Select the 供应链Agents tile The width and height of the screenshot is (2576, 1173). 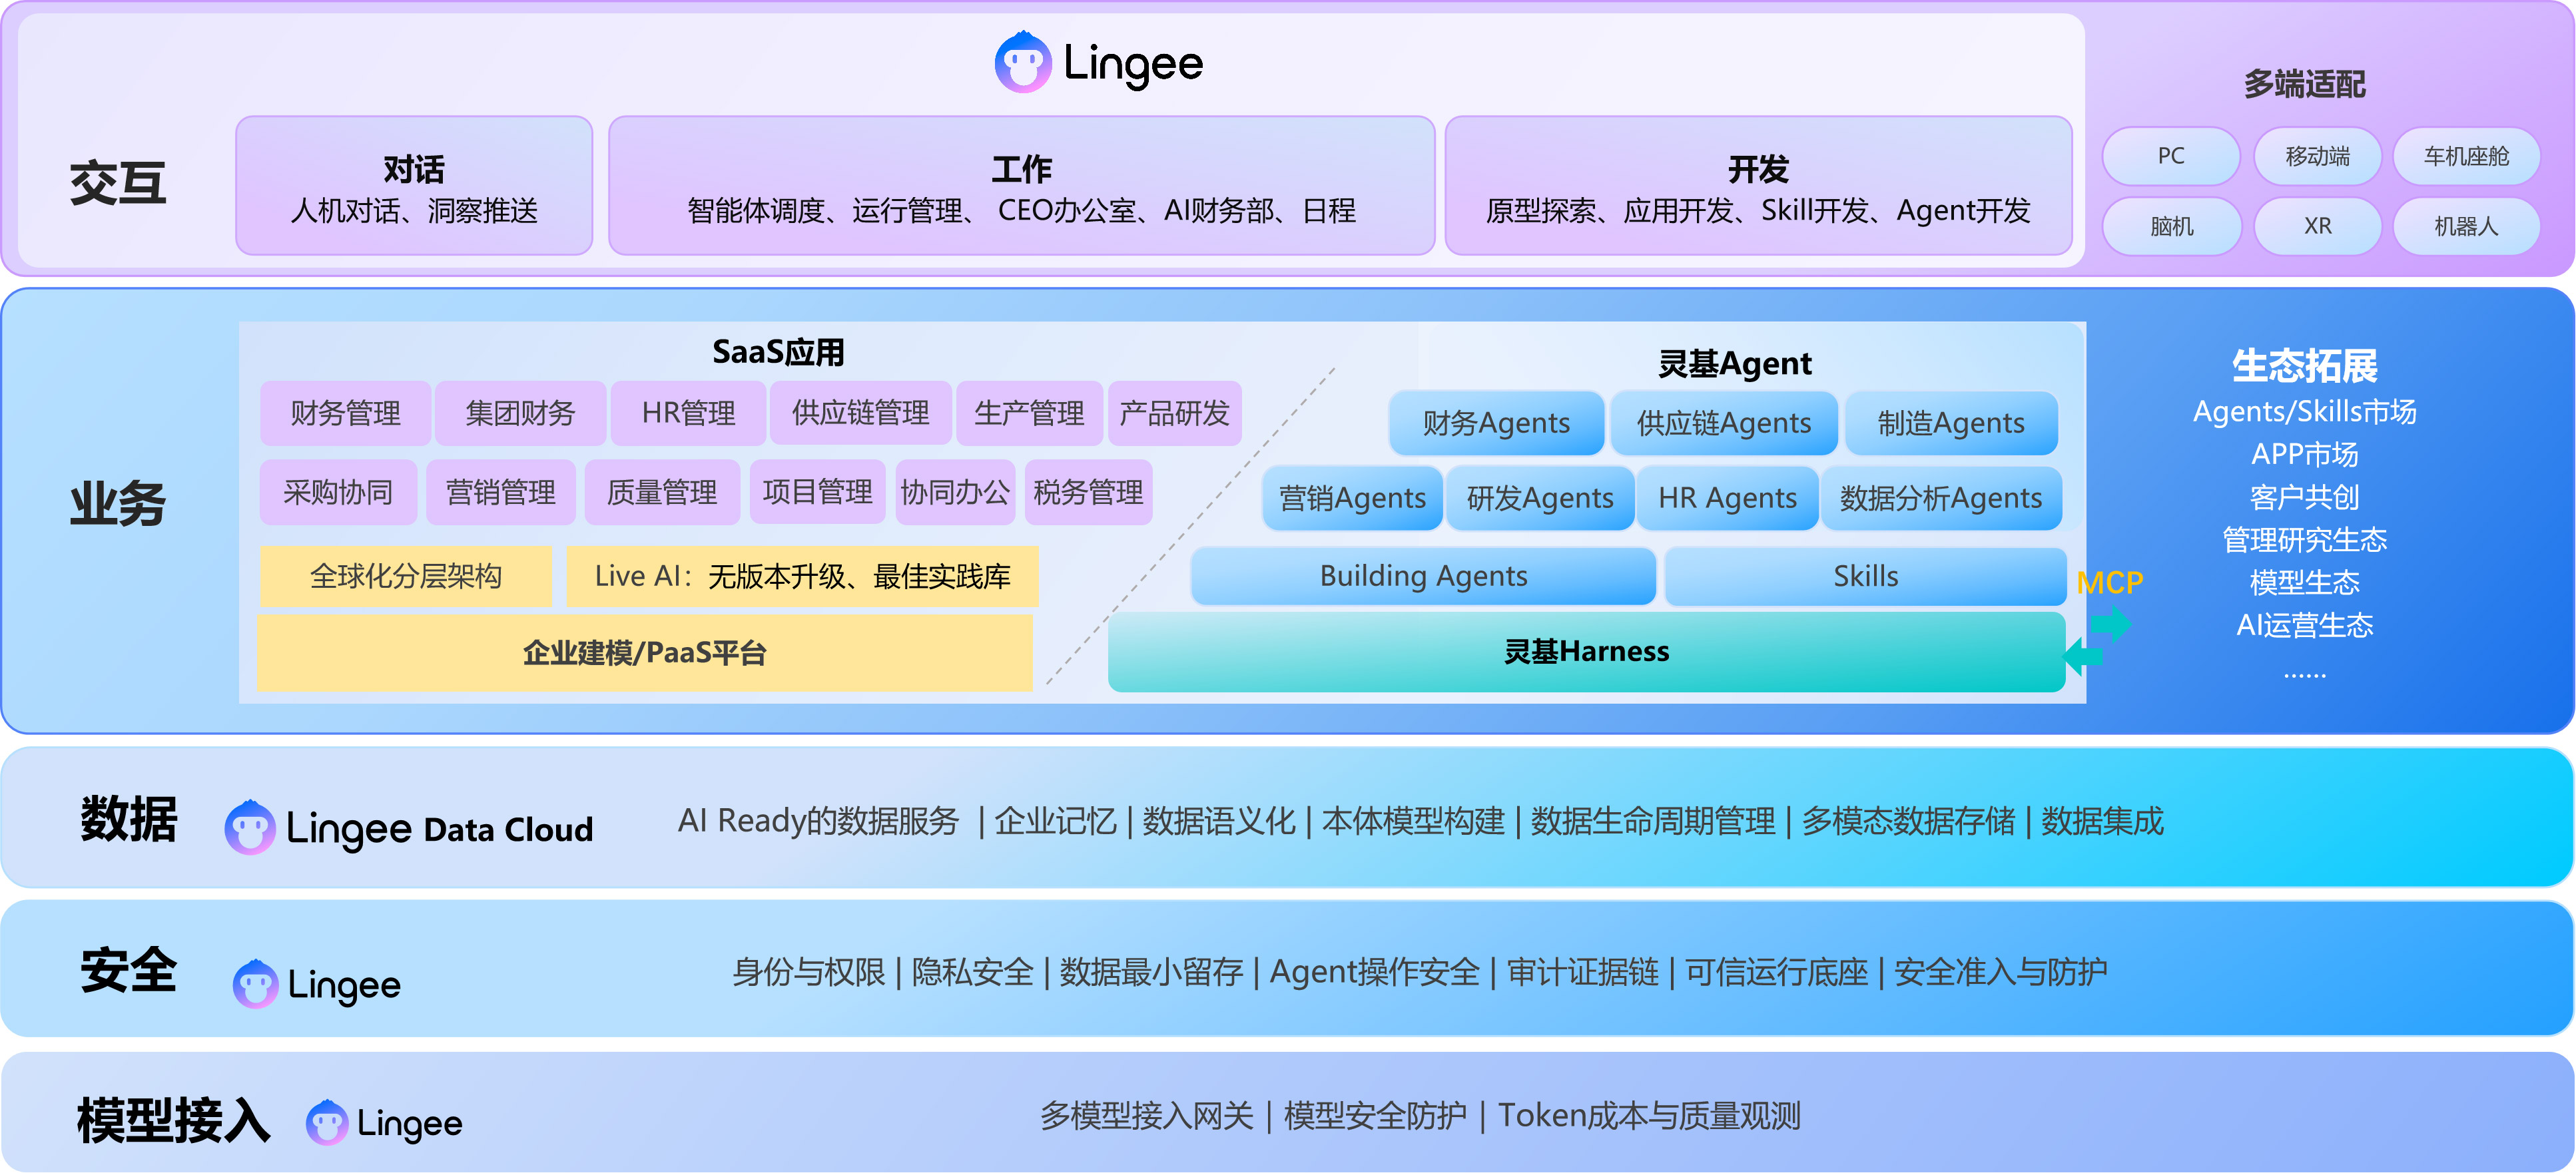point(1723,423)
